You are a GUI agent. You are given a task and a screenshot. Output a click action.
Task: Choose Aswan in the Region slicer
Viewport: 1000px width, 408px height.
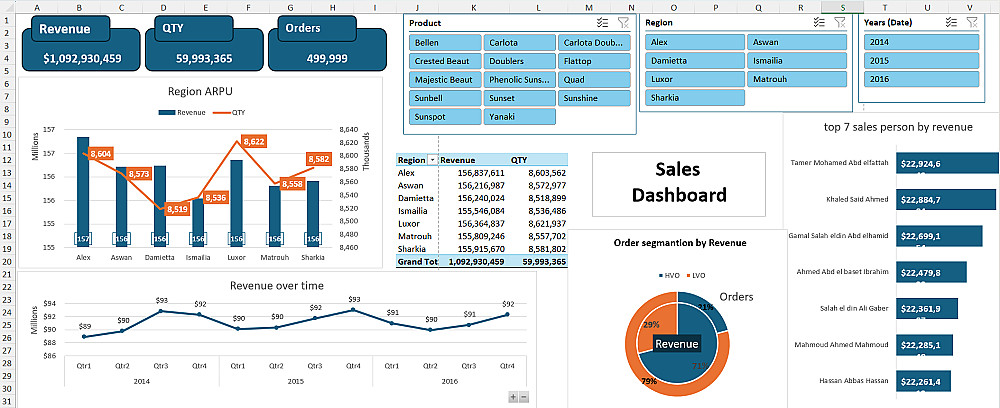(797, 42)
